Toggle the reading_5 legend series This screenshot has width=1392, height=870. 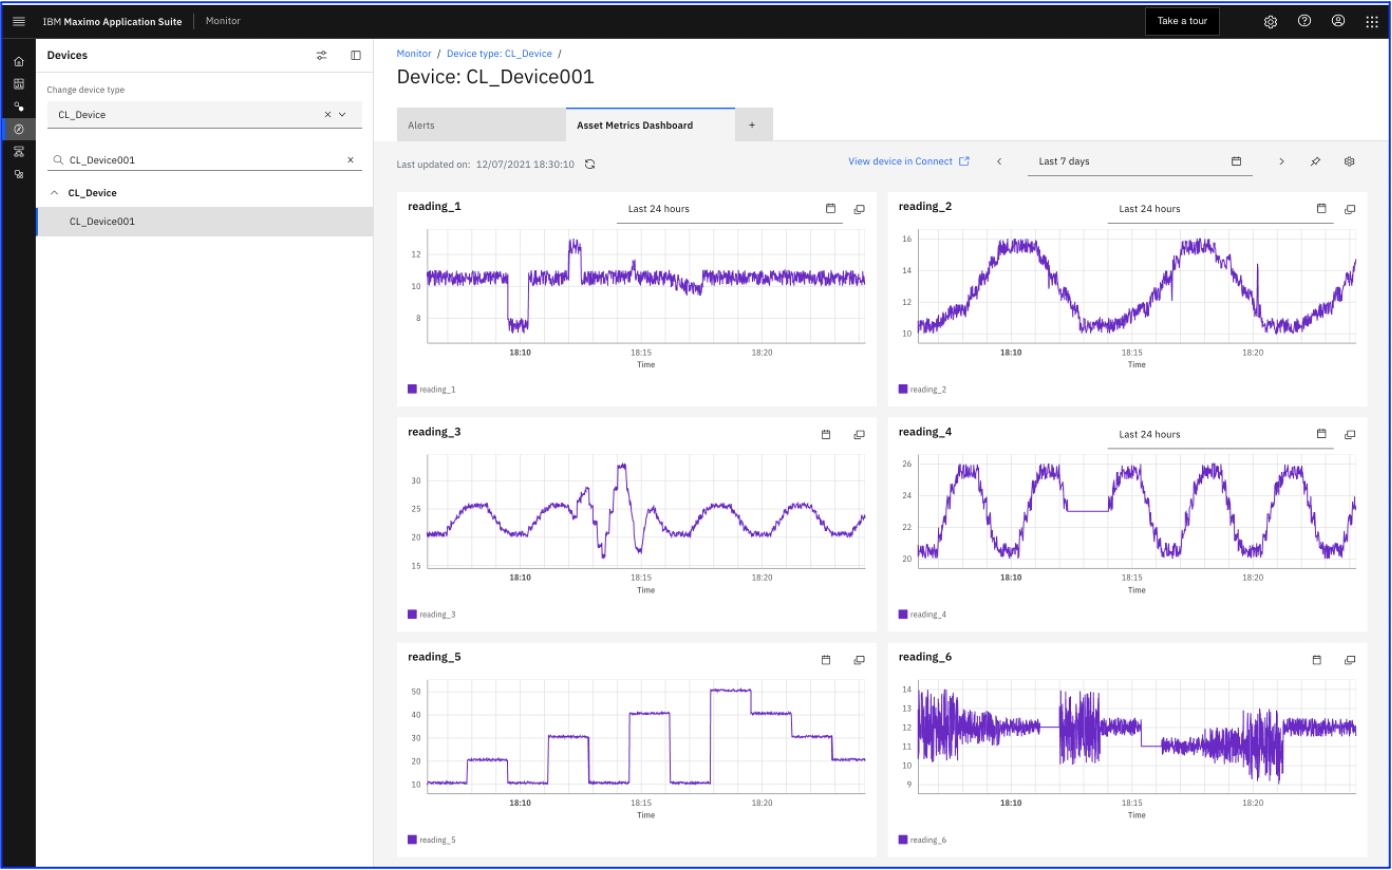(x=432, y=840)
